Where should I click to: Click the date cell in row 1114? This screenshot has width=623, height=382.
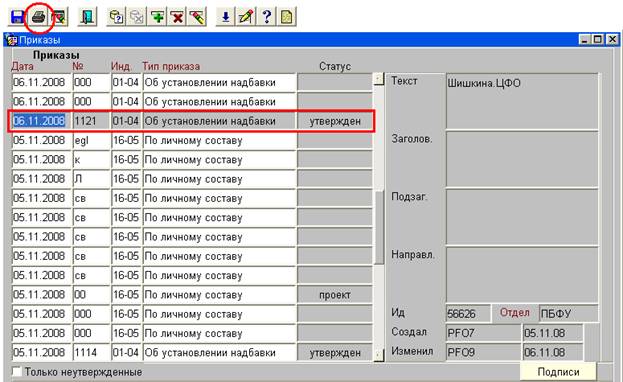click(41, 352)
